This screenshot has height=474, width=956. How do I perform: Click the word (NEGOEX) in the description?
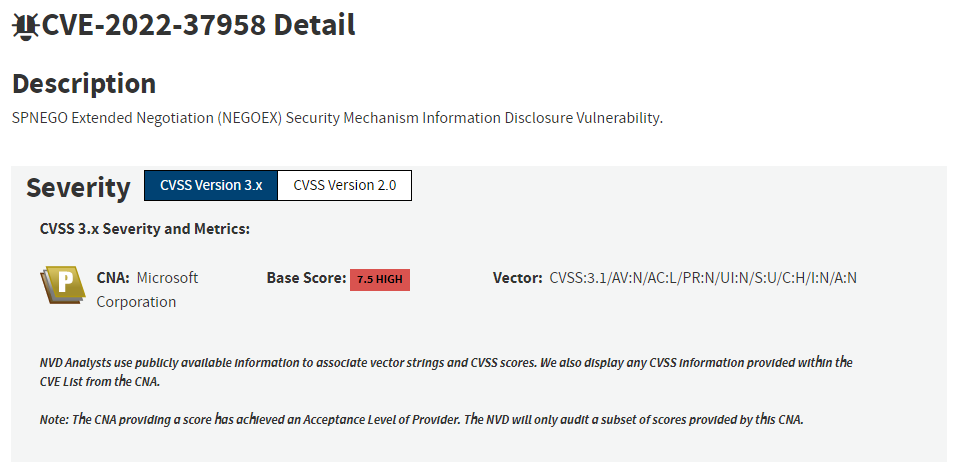(249, 118)
